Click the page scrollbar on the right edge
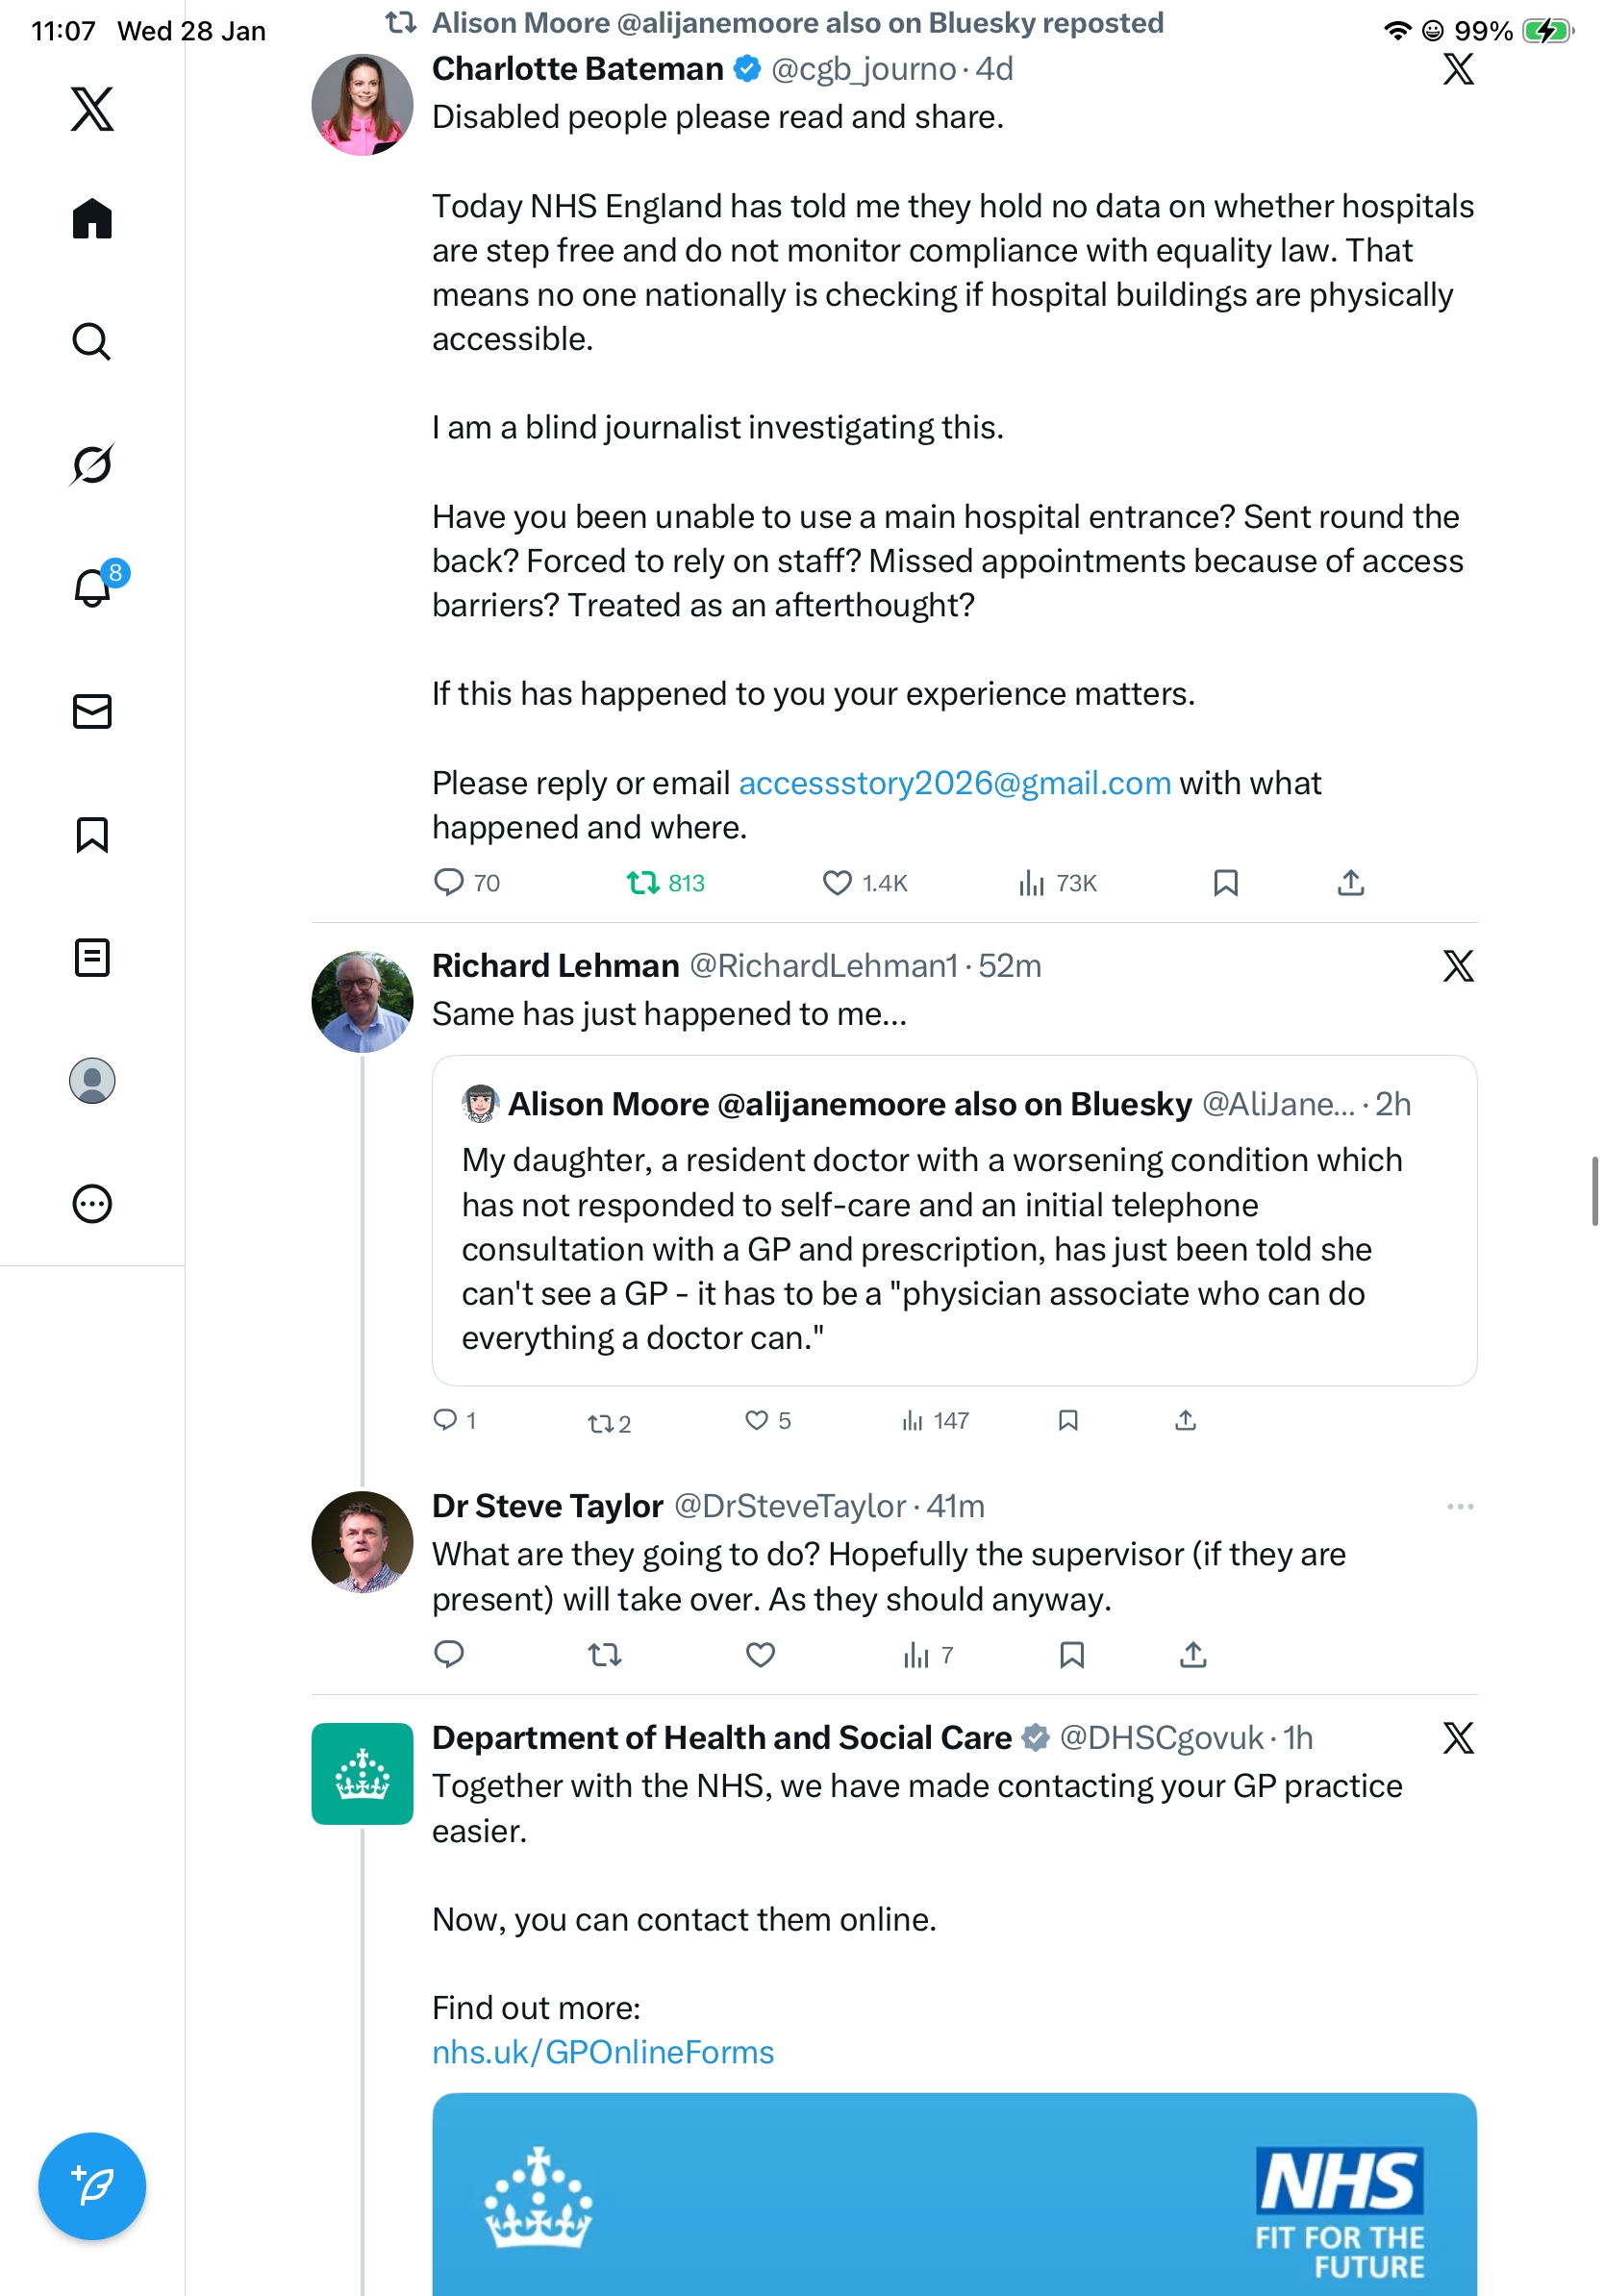 [1595, 1190]
